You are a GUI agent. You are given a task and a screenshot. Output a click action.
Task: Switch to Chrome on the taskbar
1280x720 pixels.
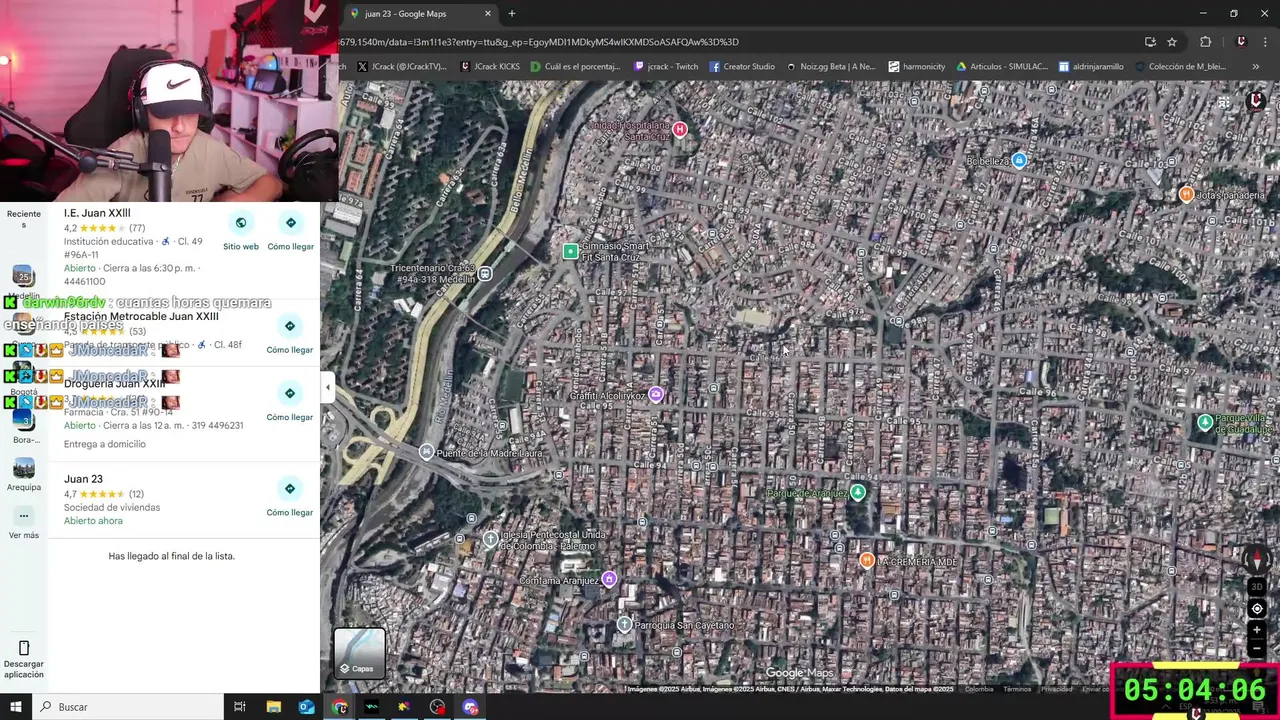tap(340, 707)
